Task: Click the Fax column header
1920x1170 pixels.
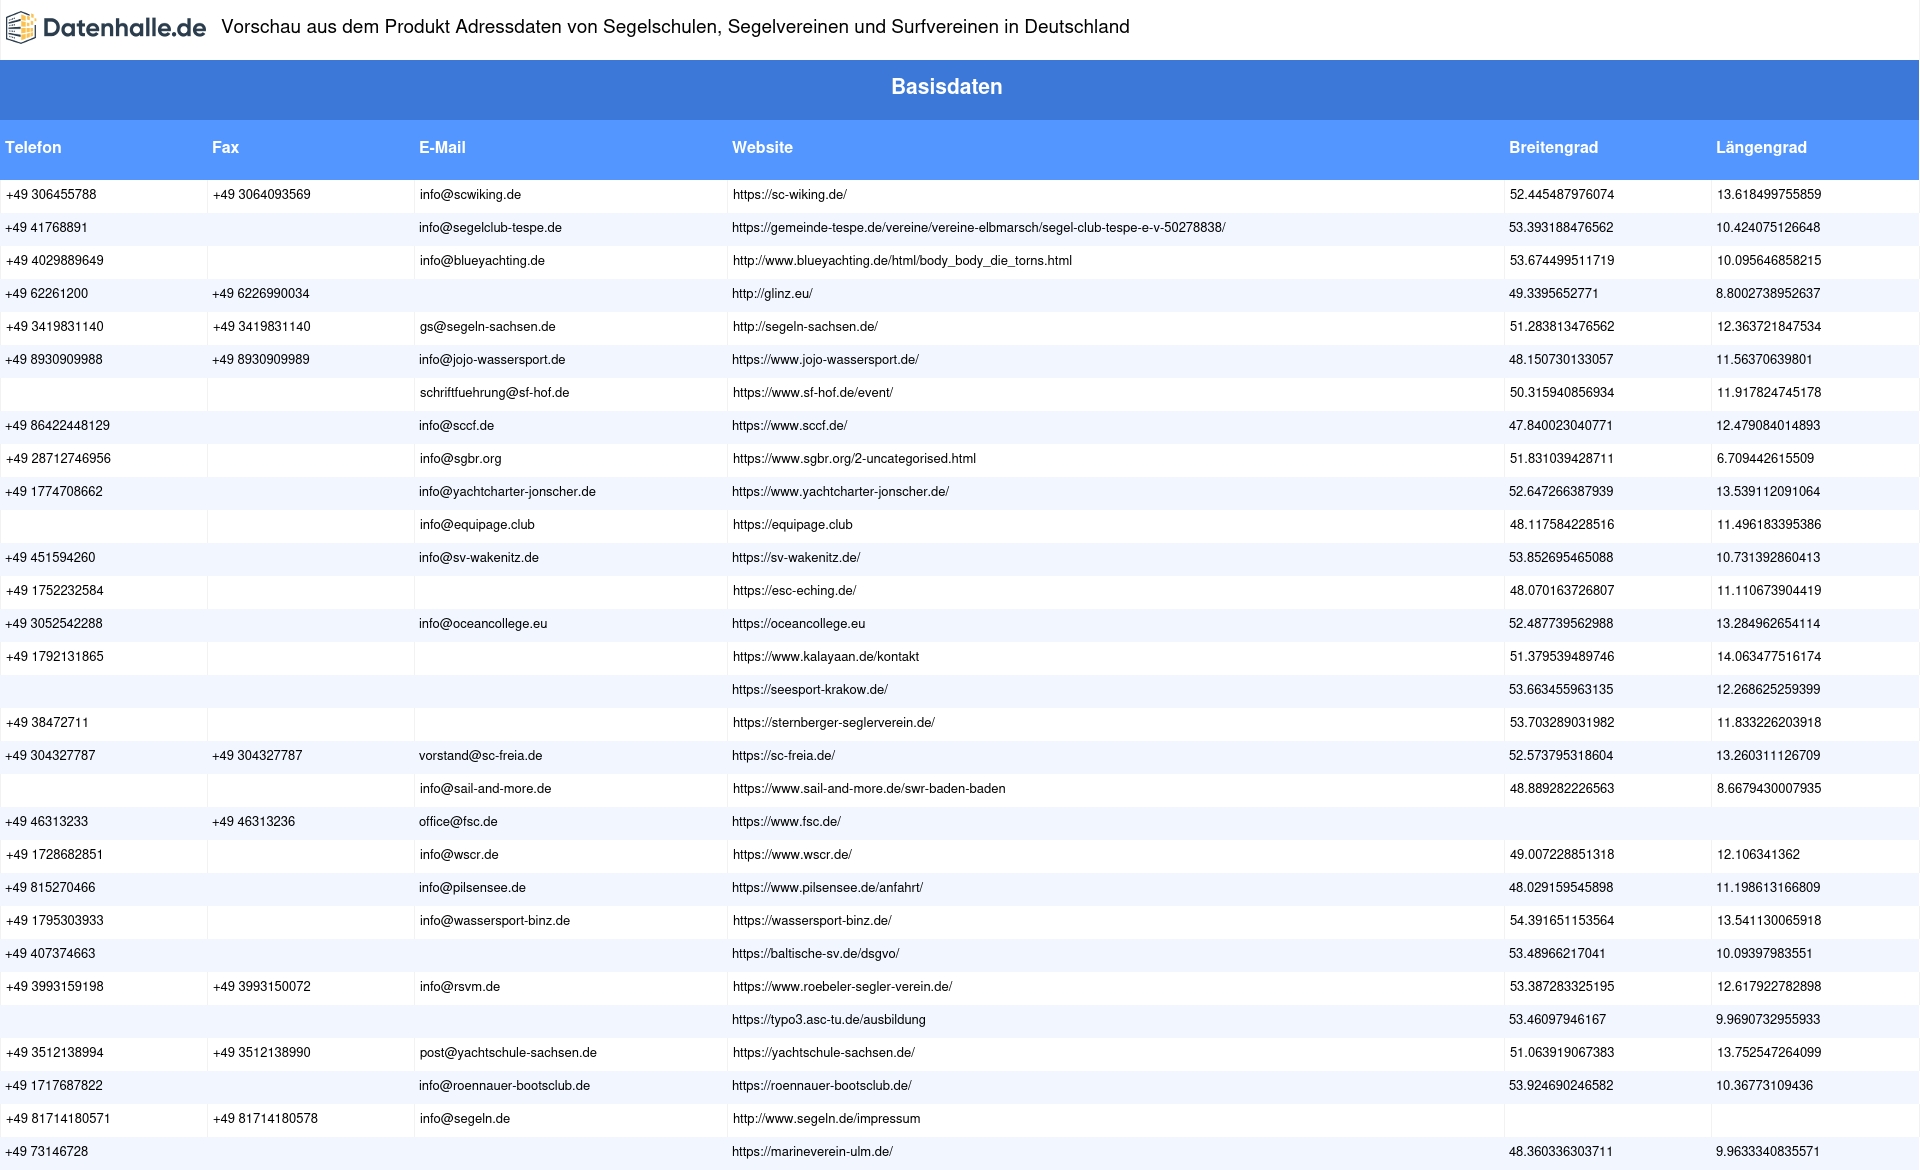Action: pyautogui.click(x=225, y=147)
